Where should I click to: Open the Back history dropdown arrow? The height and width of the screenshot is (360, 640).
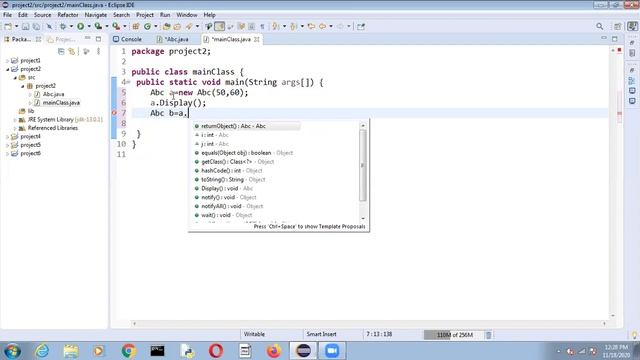(x=331, y=27)
